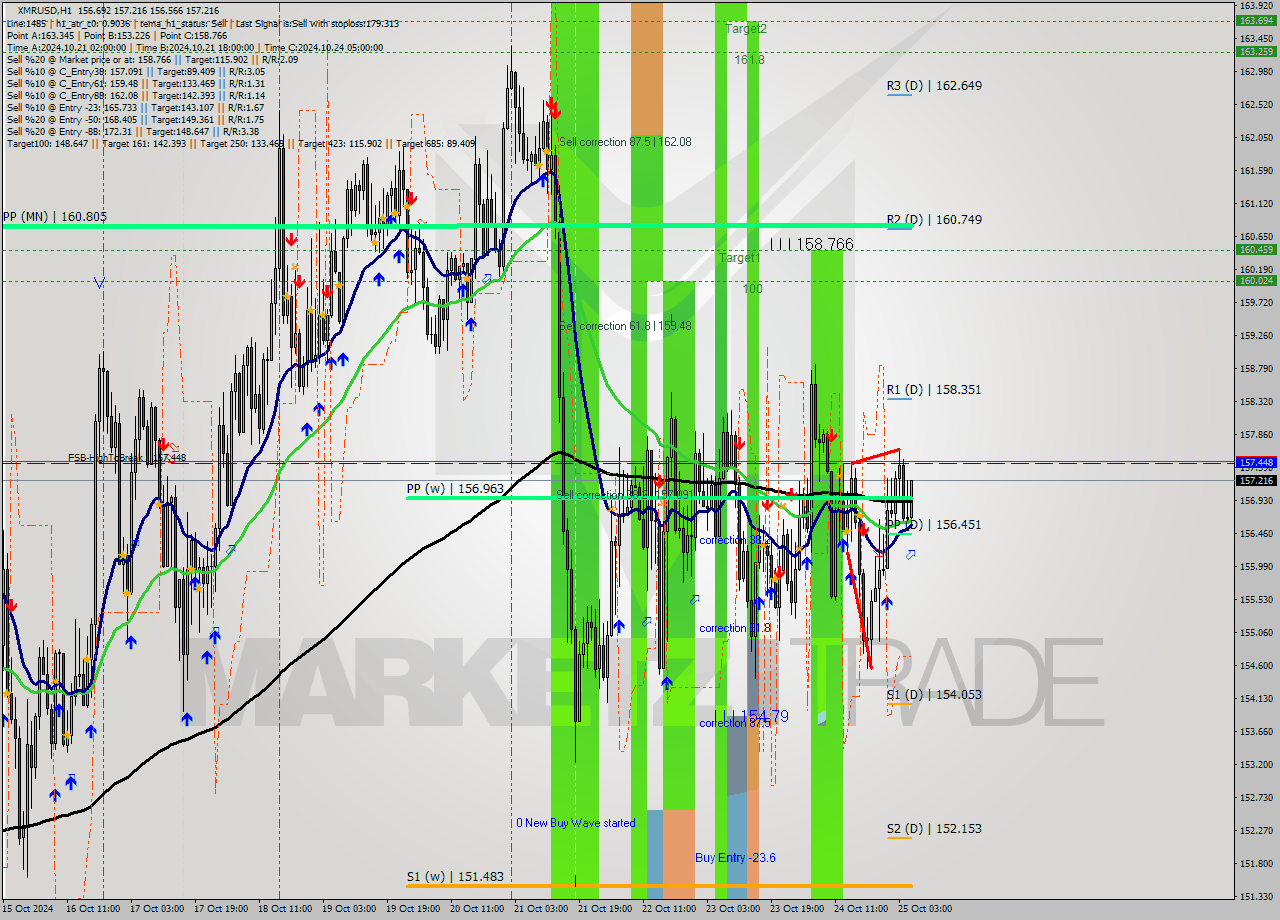
Task: Click the 21 Oct 03:00 time axis label
Action: click(x=540, y=909)
